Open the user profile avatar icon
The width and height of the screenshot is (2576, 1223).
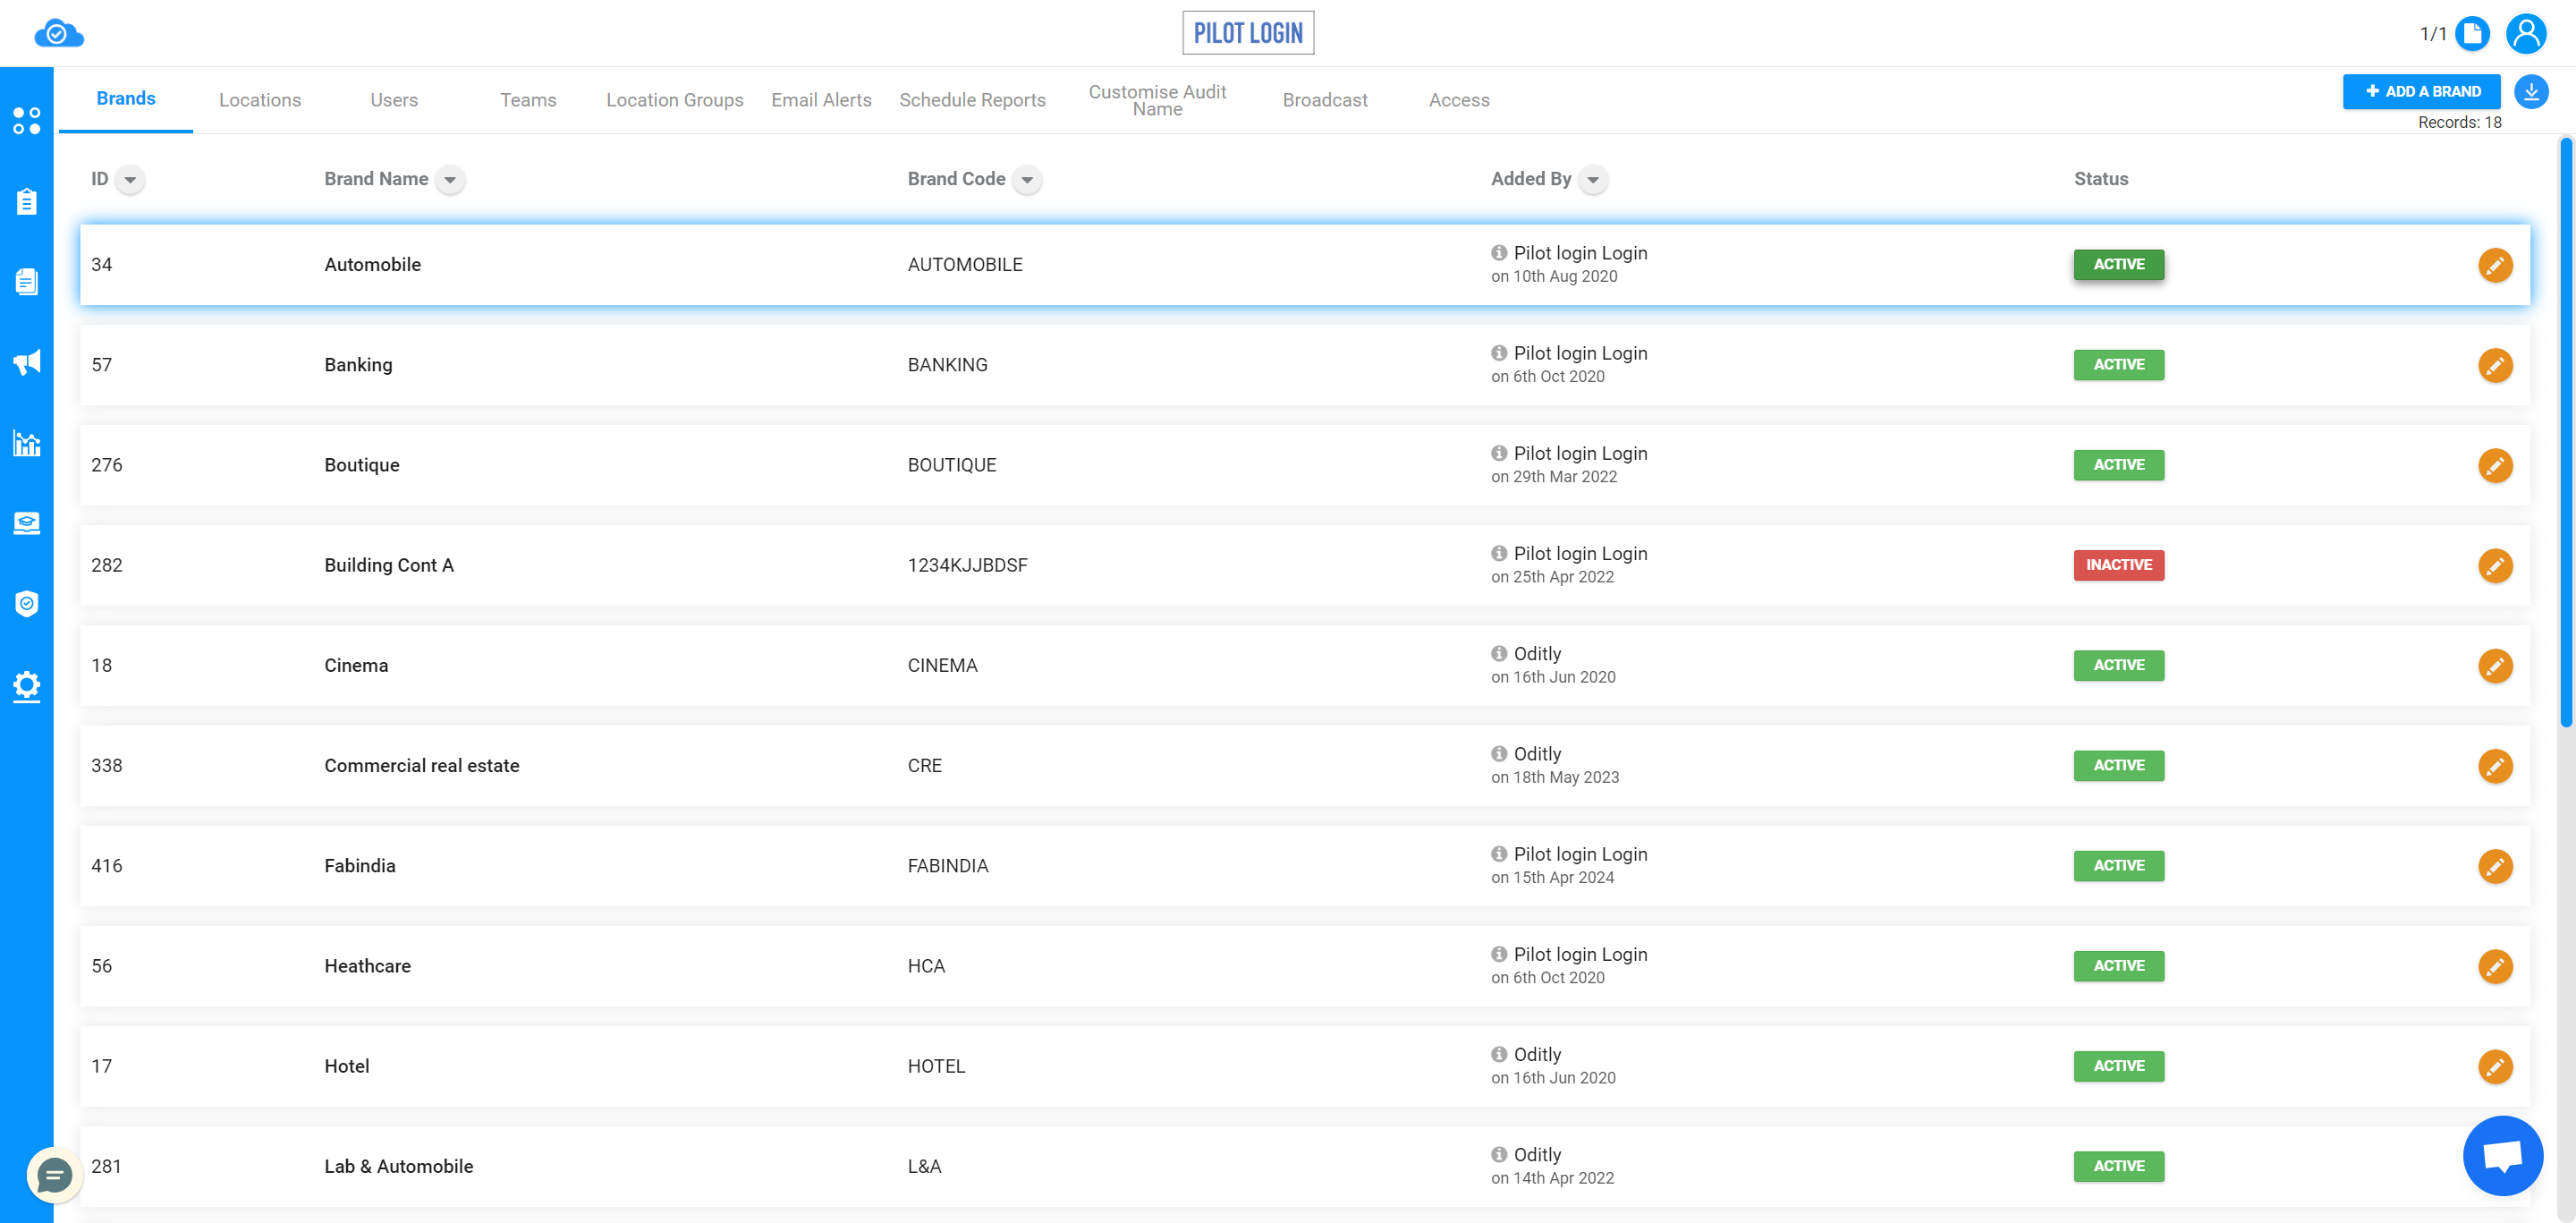tap(2526, 34)
